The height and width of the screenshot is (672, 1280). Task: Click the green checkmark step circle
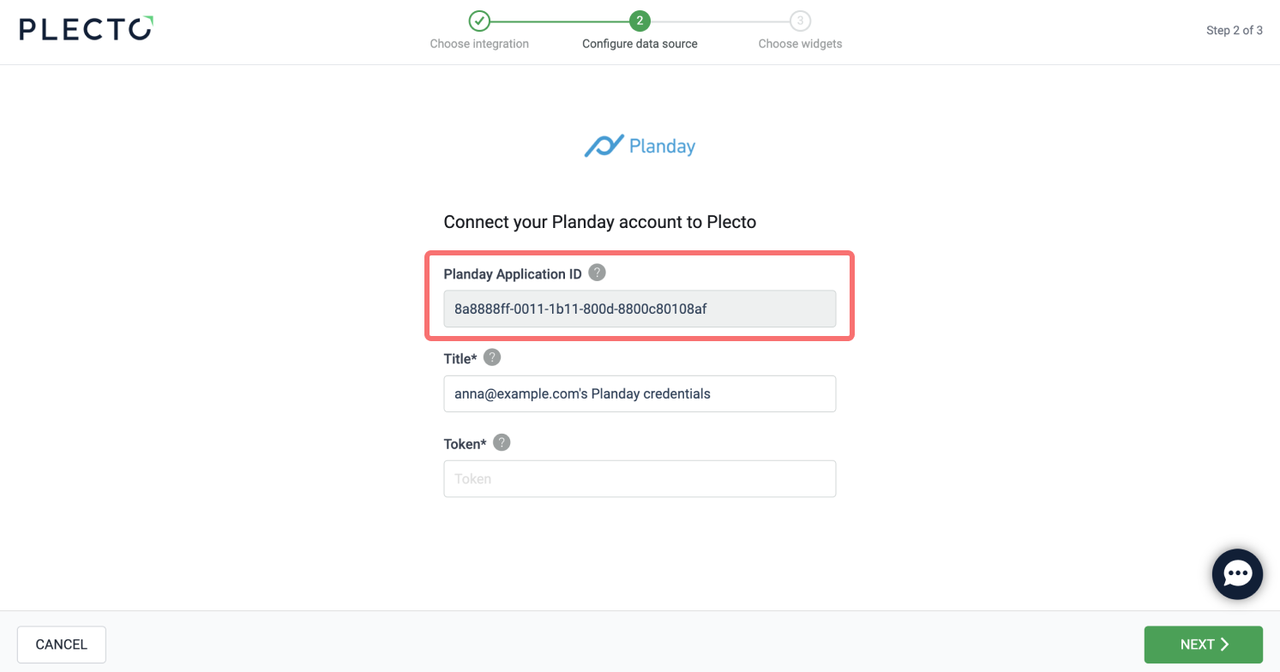tap(479, 21)
